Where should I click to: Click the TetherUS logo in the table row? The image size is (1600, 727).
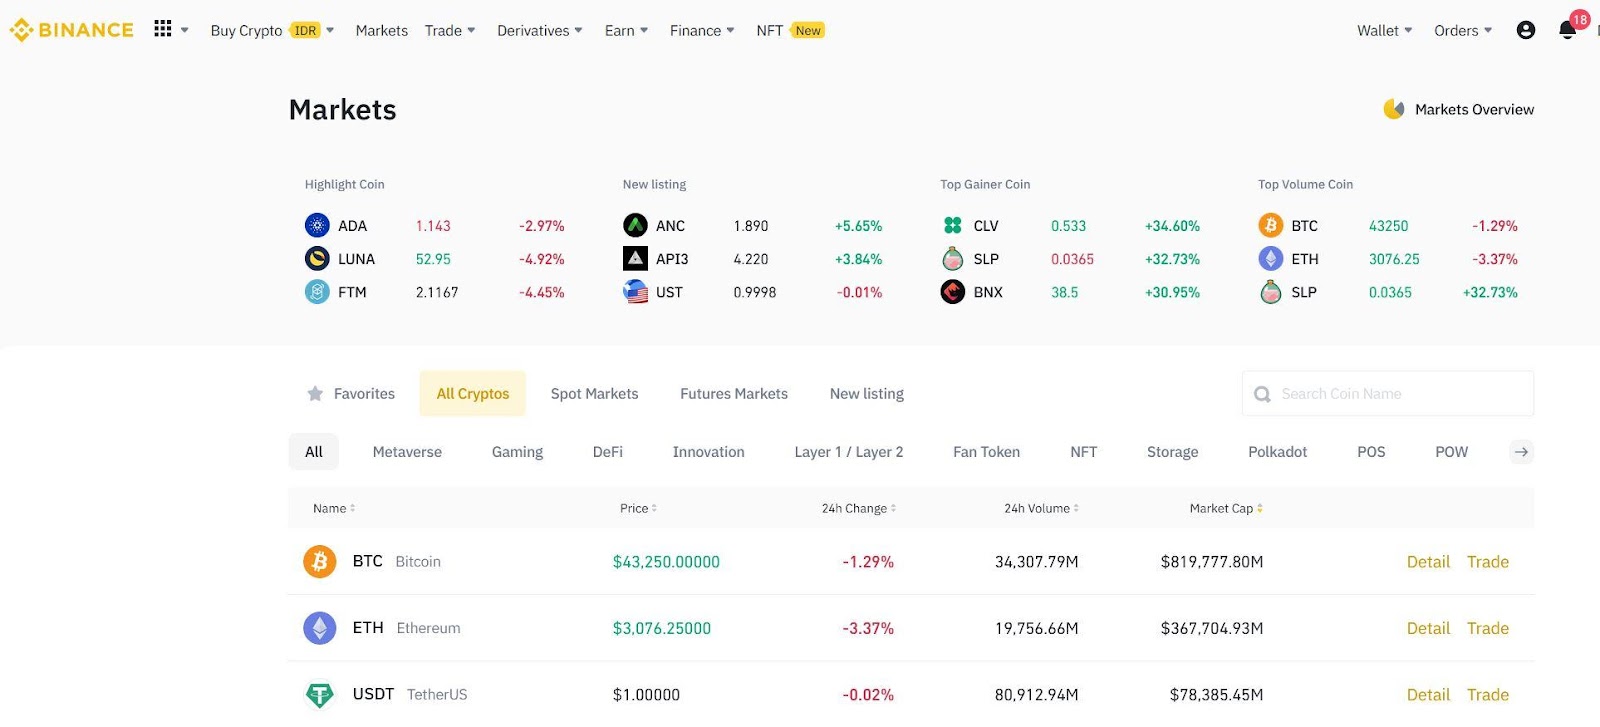[320, 694]
